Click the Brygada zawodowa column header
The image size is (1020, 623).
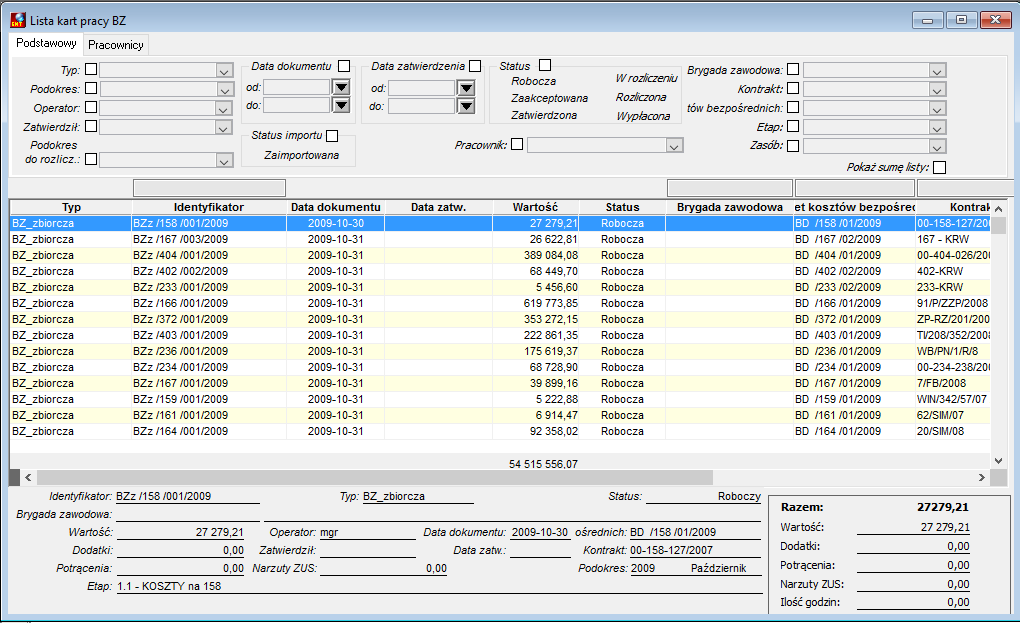(x=729, y=207)
